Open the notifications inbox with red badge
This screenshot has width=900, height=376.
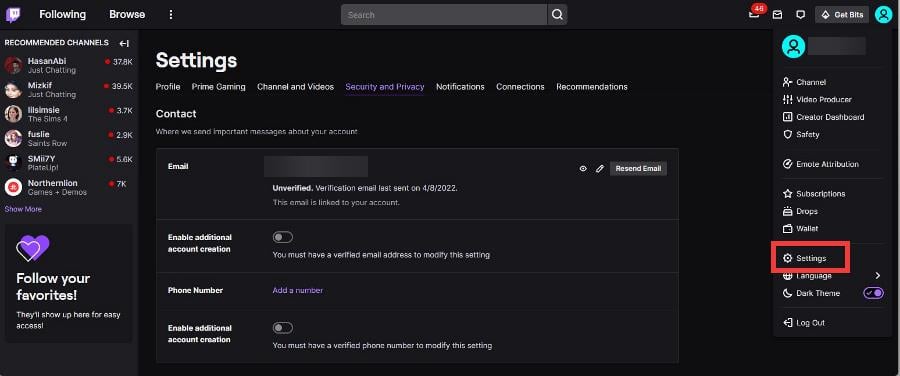coord(755,14)
